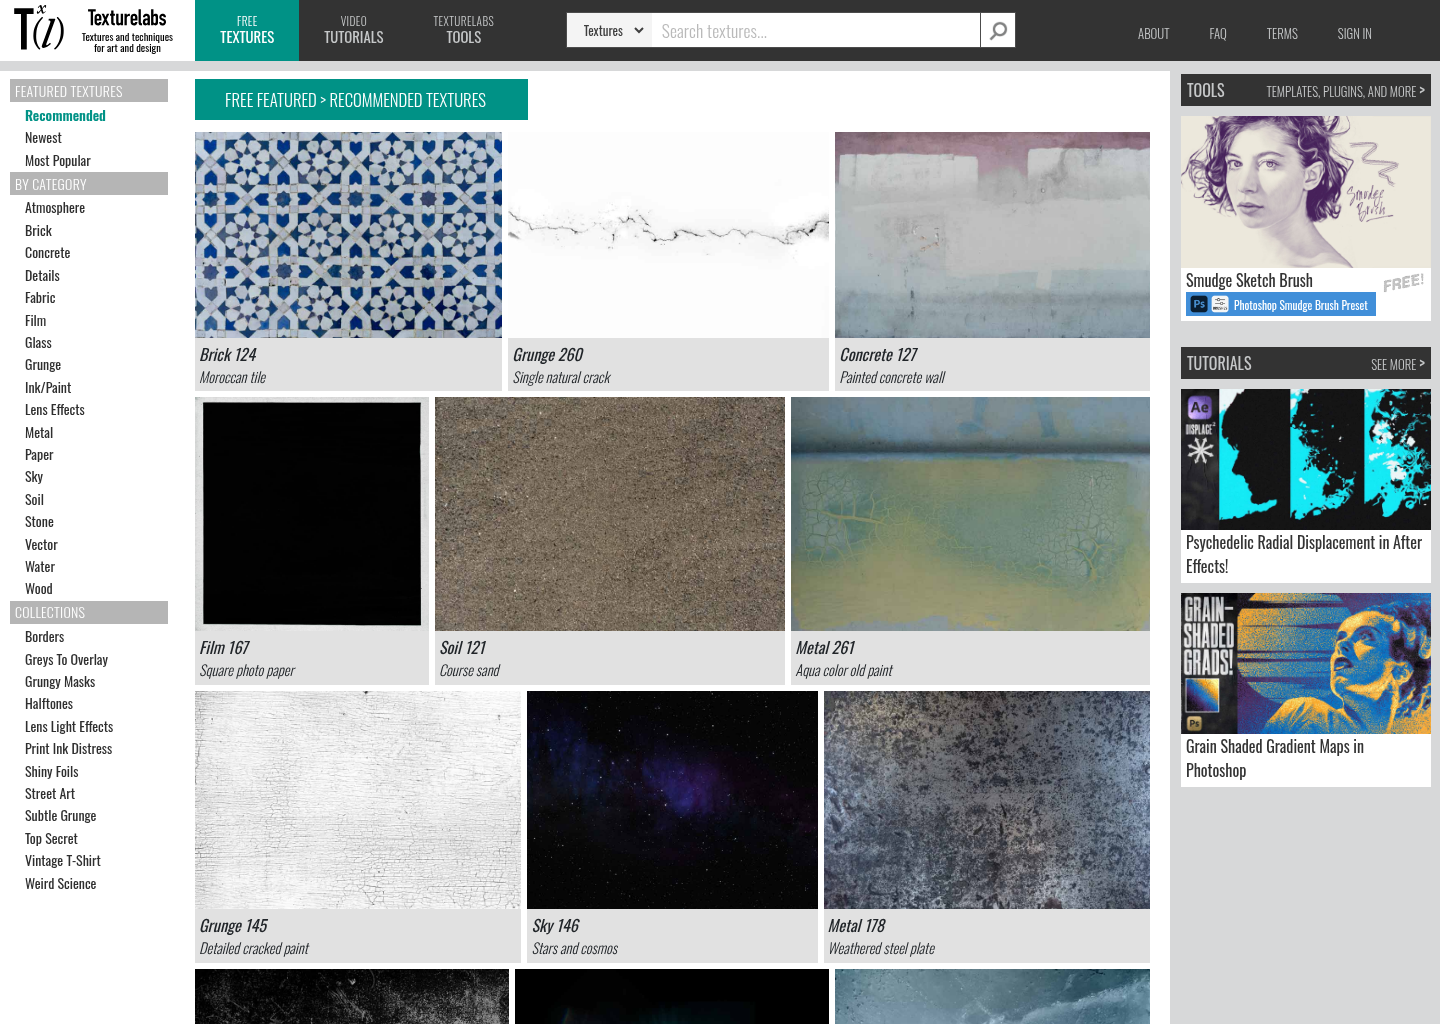This screenshot has width=1440, height=1024.
Task: Focus the Search textures input field
Action: click(816, 31)
